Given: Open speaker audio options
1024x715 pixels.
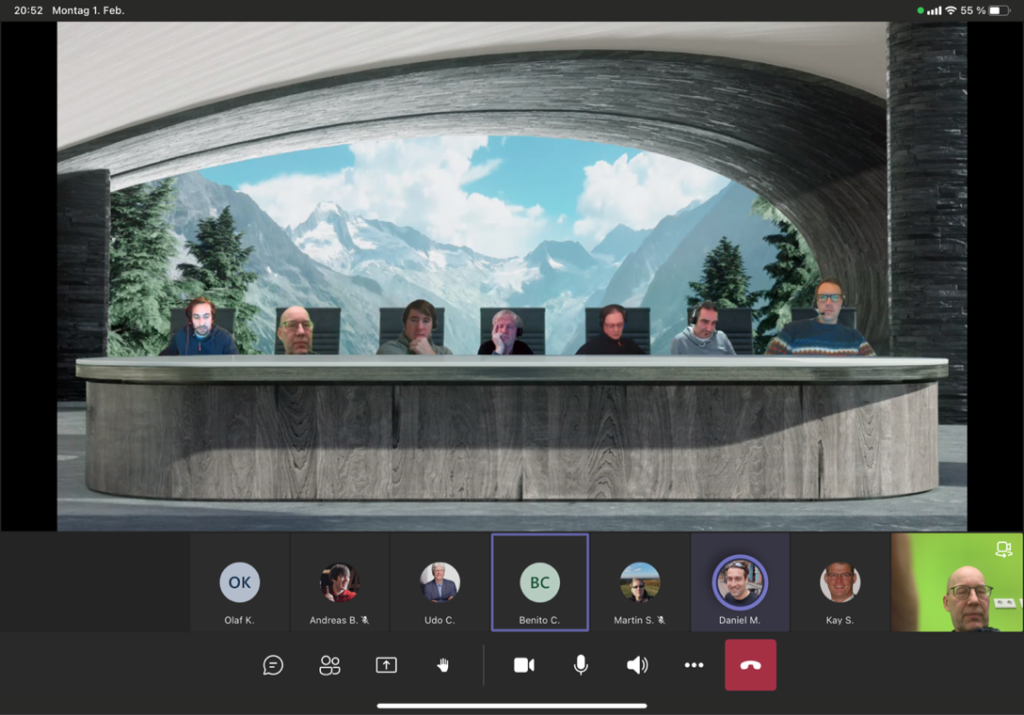Looking at the screenshot, I should (x=637, y=665).
